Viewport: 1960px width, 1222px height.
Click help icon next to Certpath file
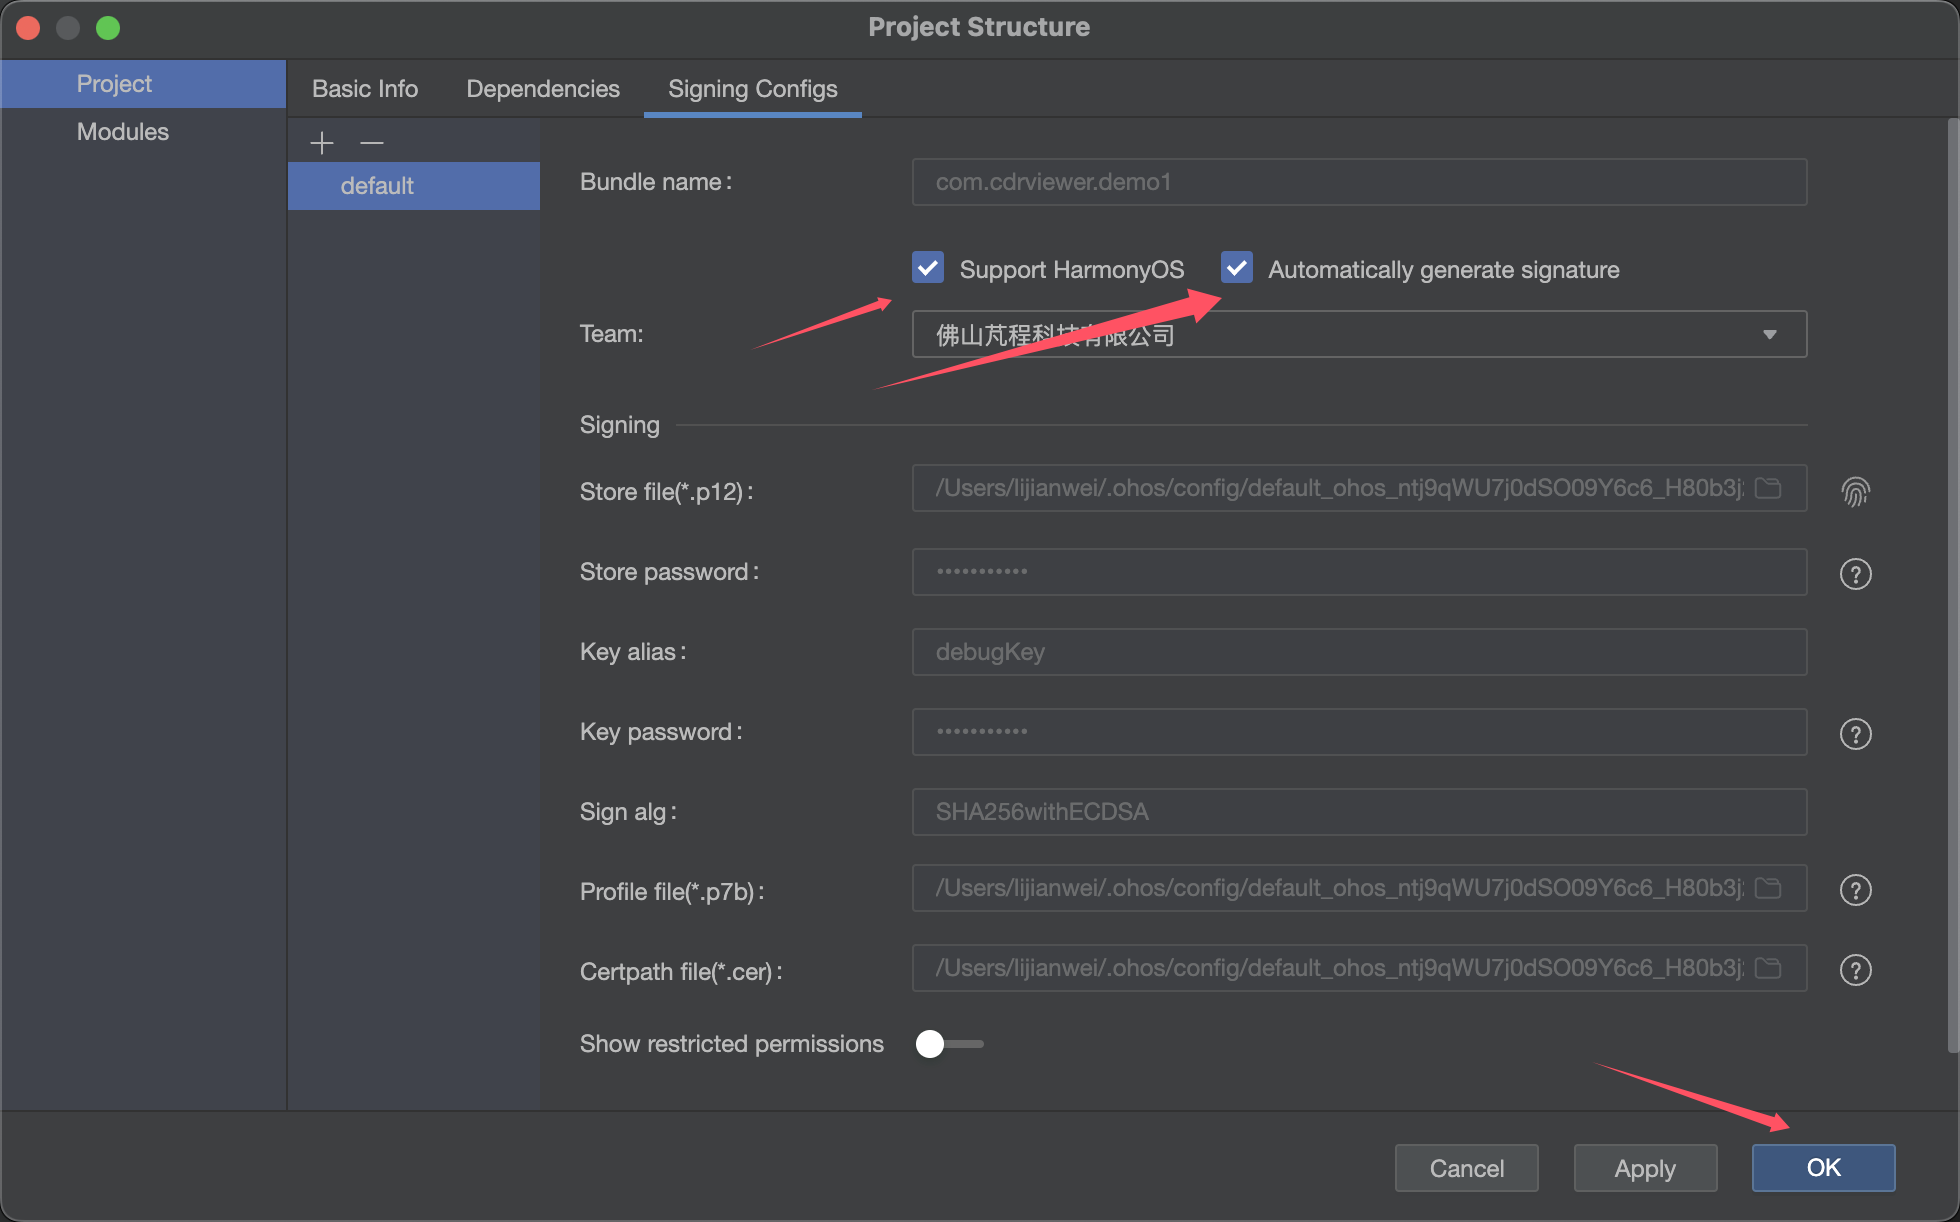click(1855, 970)
